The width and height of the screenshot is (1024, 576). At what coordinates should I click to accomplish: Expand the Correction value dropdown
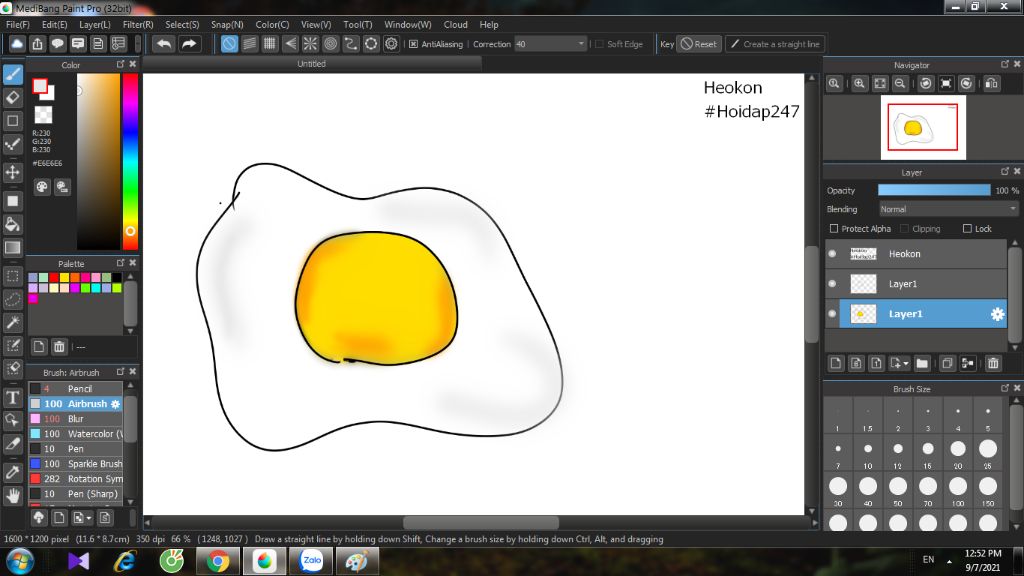[581, 44]
